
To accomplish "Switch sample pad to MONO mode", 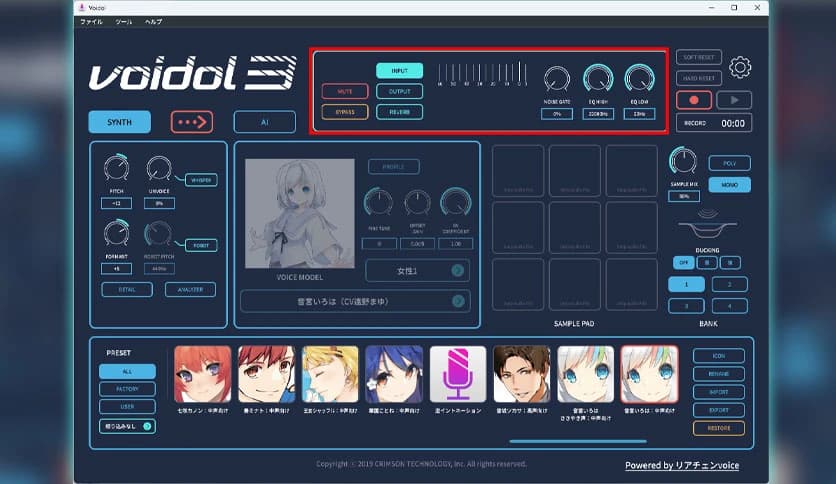I will coord(729,184).
